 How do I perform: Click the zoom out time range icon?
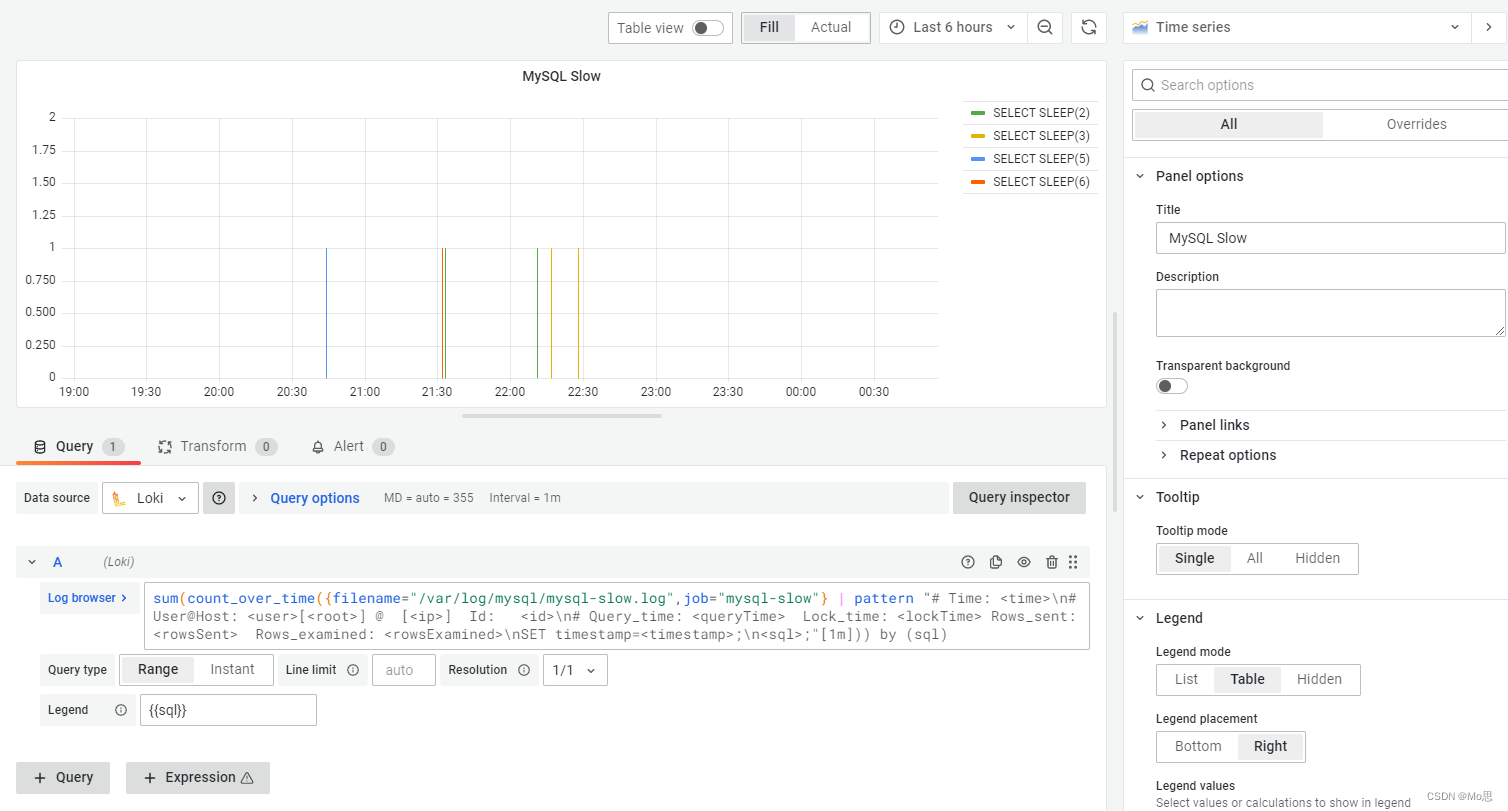[x=1044, y=28]
